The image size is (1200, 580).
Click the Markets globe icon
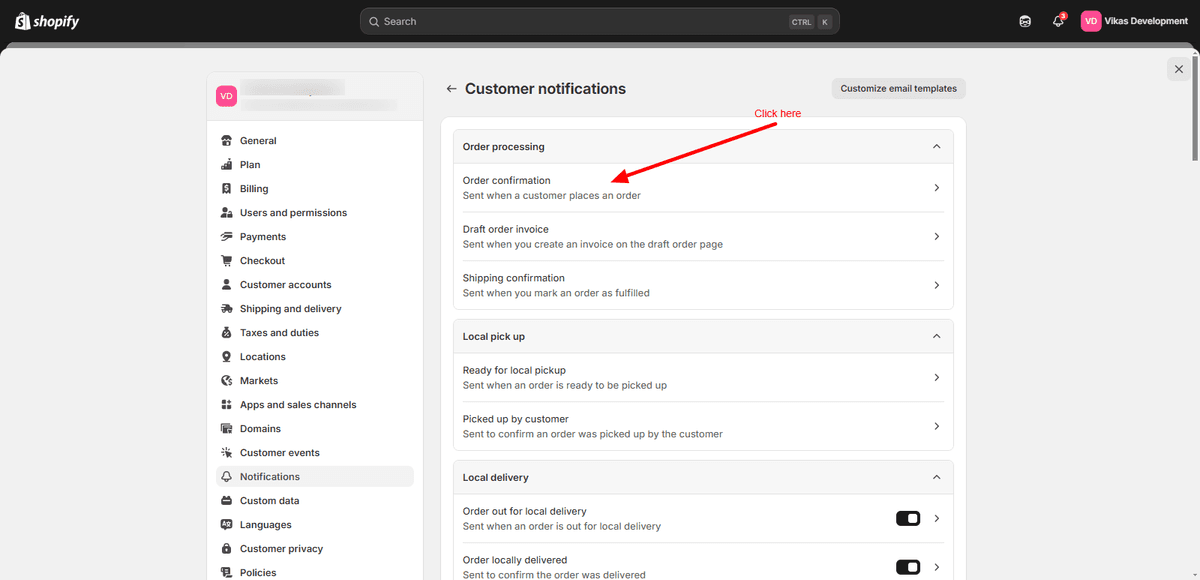(227, 381)
